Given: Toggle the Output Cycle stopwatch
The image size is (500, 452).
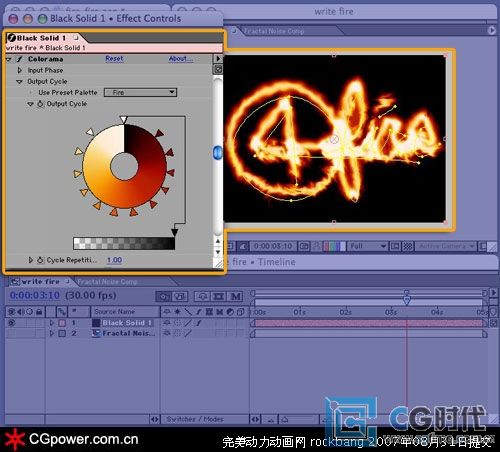Looking at the screenshot, I should [x=40, y=104].
